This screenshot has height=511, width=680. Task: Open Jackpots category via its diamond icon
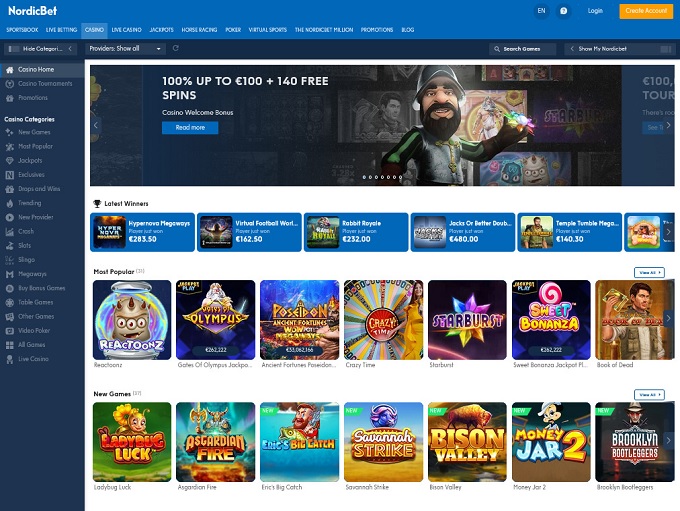pyautogui.click(x=9, y=160)
